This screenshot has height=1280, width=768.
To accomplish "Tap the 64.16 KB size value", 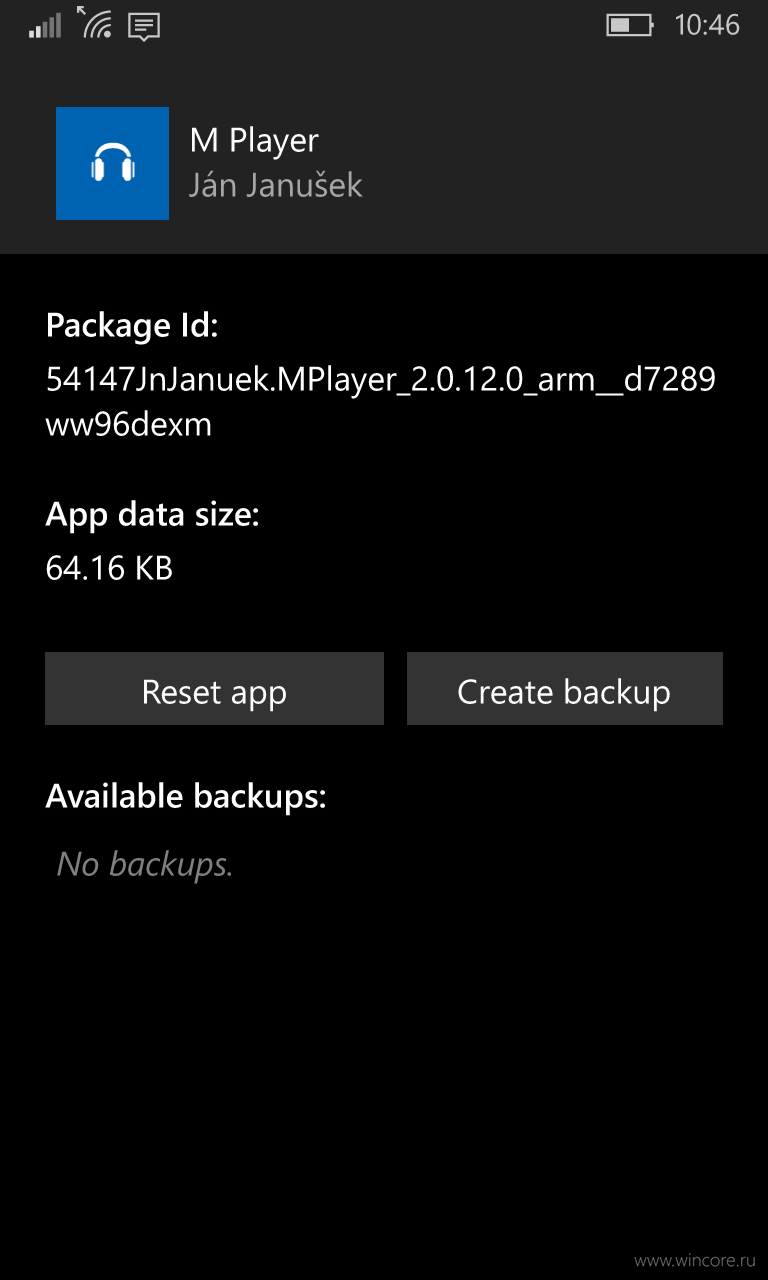I will point(110,568).
